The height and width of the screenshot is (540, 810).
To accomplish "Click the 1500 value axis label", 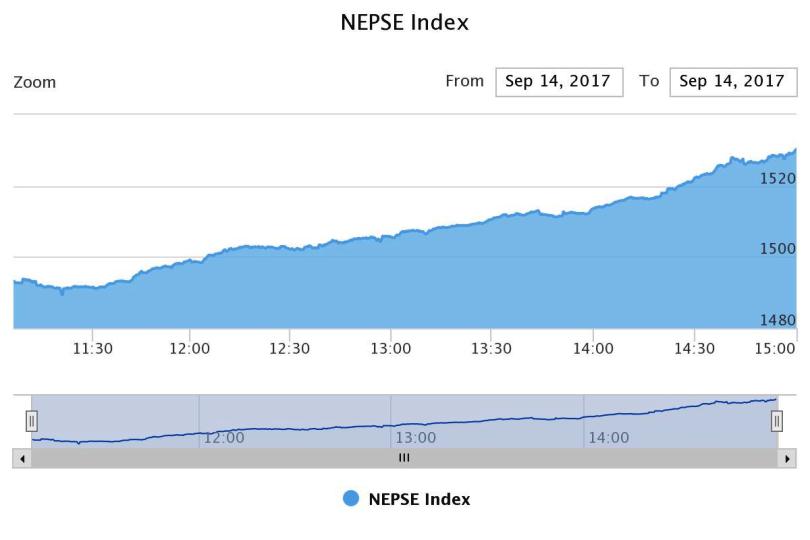I will click(x=777, y=249).
